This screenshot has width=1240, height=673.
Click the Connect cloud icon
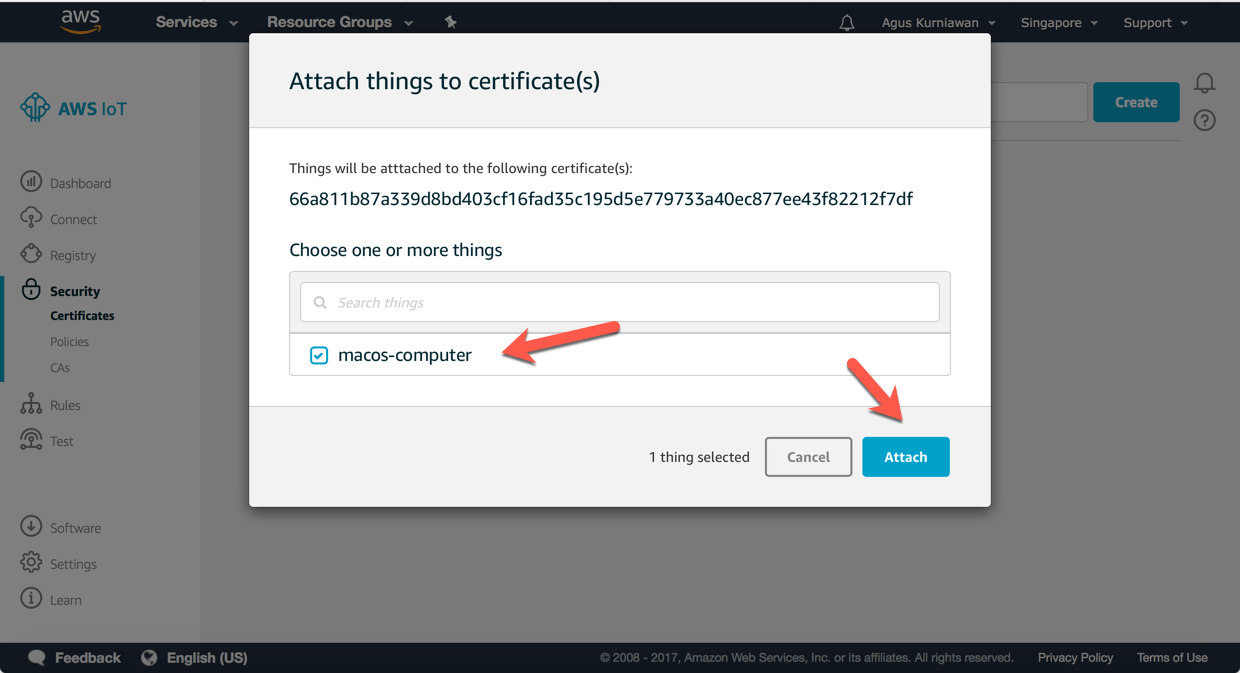(x=31, y=218)
